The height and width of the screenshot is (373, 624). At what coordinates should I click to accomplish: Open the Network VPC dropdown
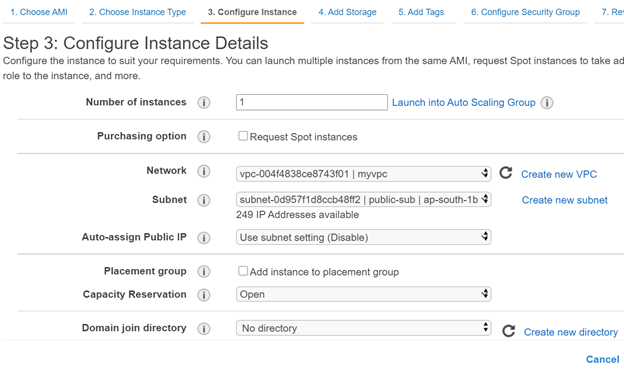tap(363, 174)
